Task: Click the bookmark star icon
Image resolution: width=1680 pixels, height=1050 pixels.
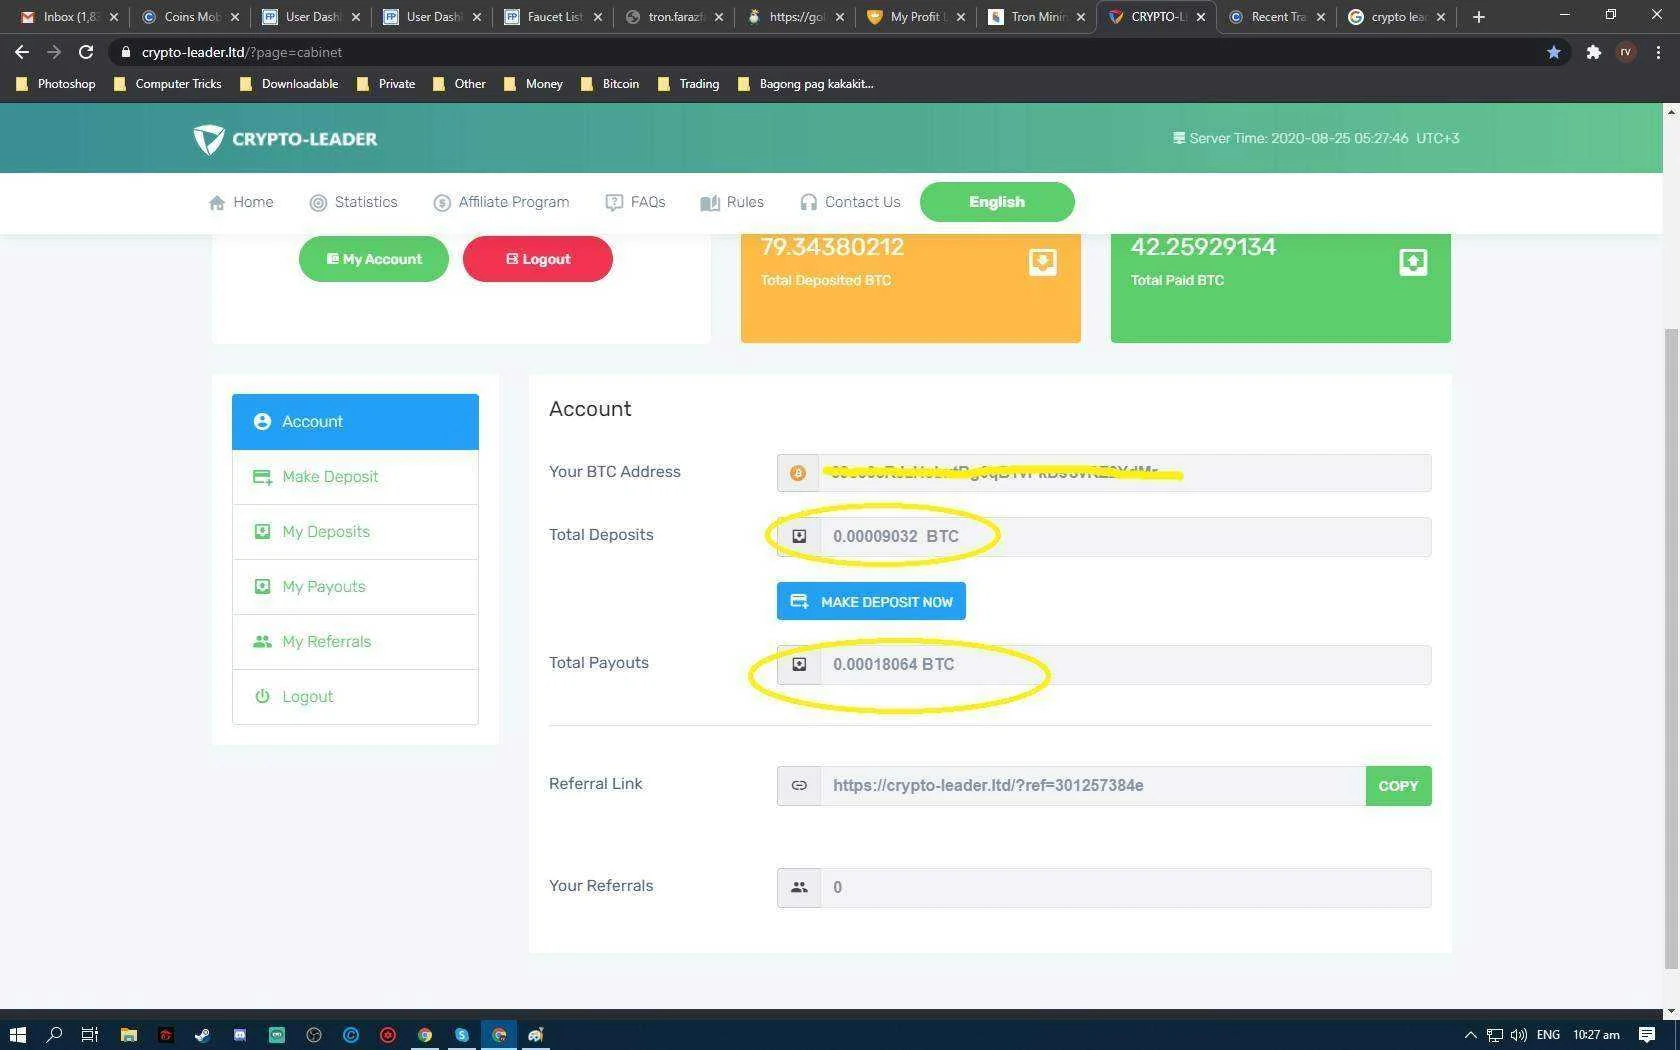Action: pos(1553,52)
